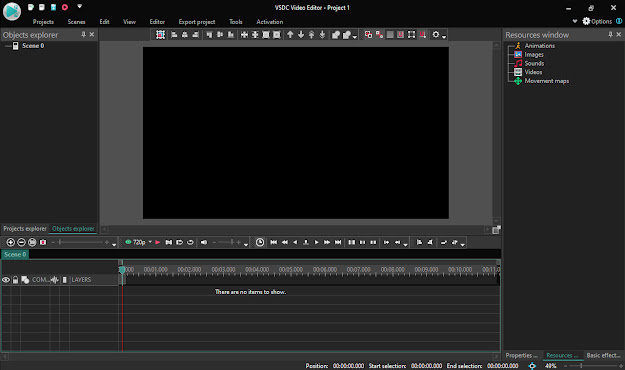Expand the gear settings dropdown arrow in editor toolbar

click(444, 37)
